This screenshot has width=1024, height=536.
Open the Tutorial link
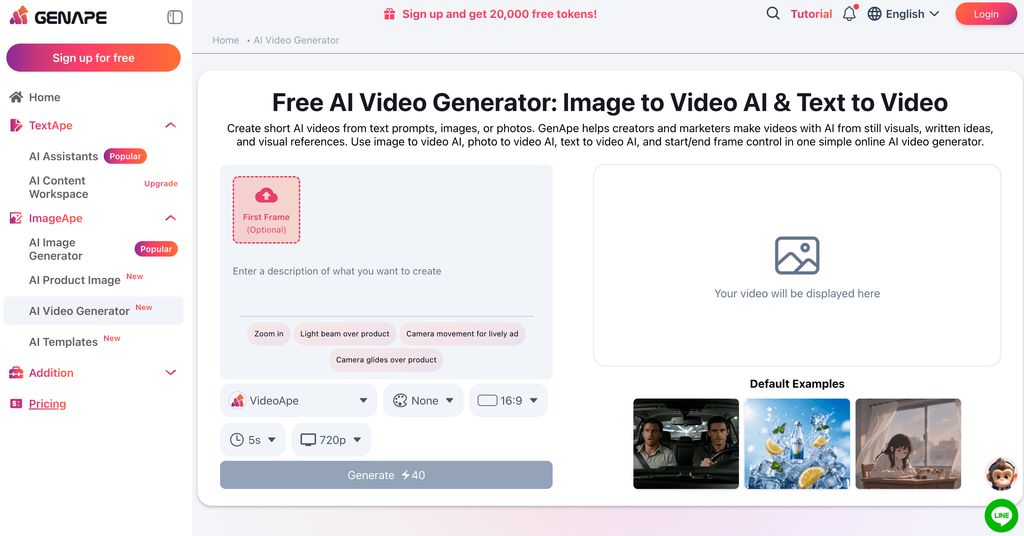pos(811,14)
